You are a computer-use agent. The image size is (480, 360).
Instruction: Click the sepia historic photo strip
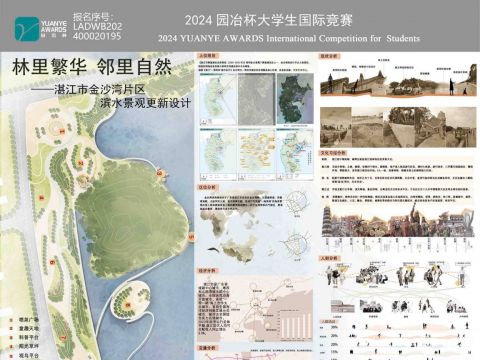click(x=398, y=127)
